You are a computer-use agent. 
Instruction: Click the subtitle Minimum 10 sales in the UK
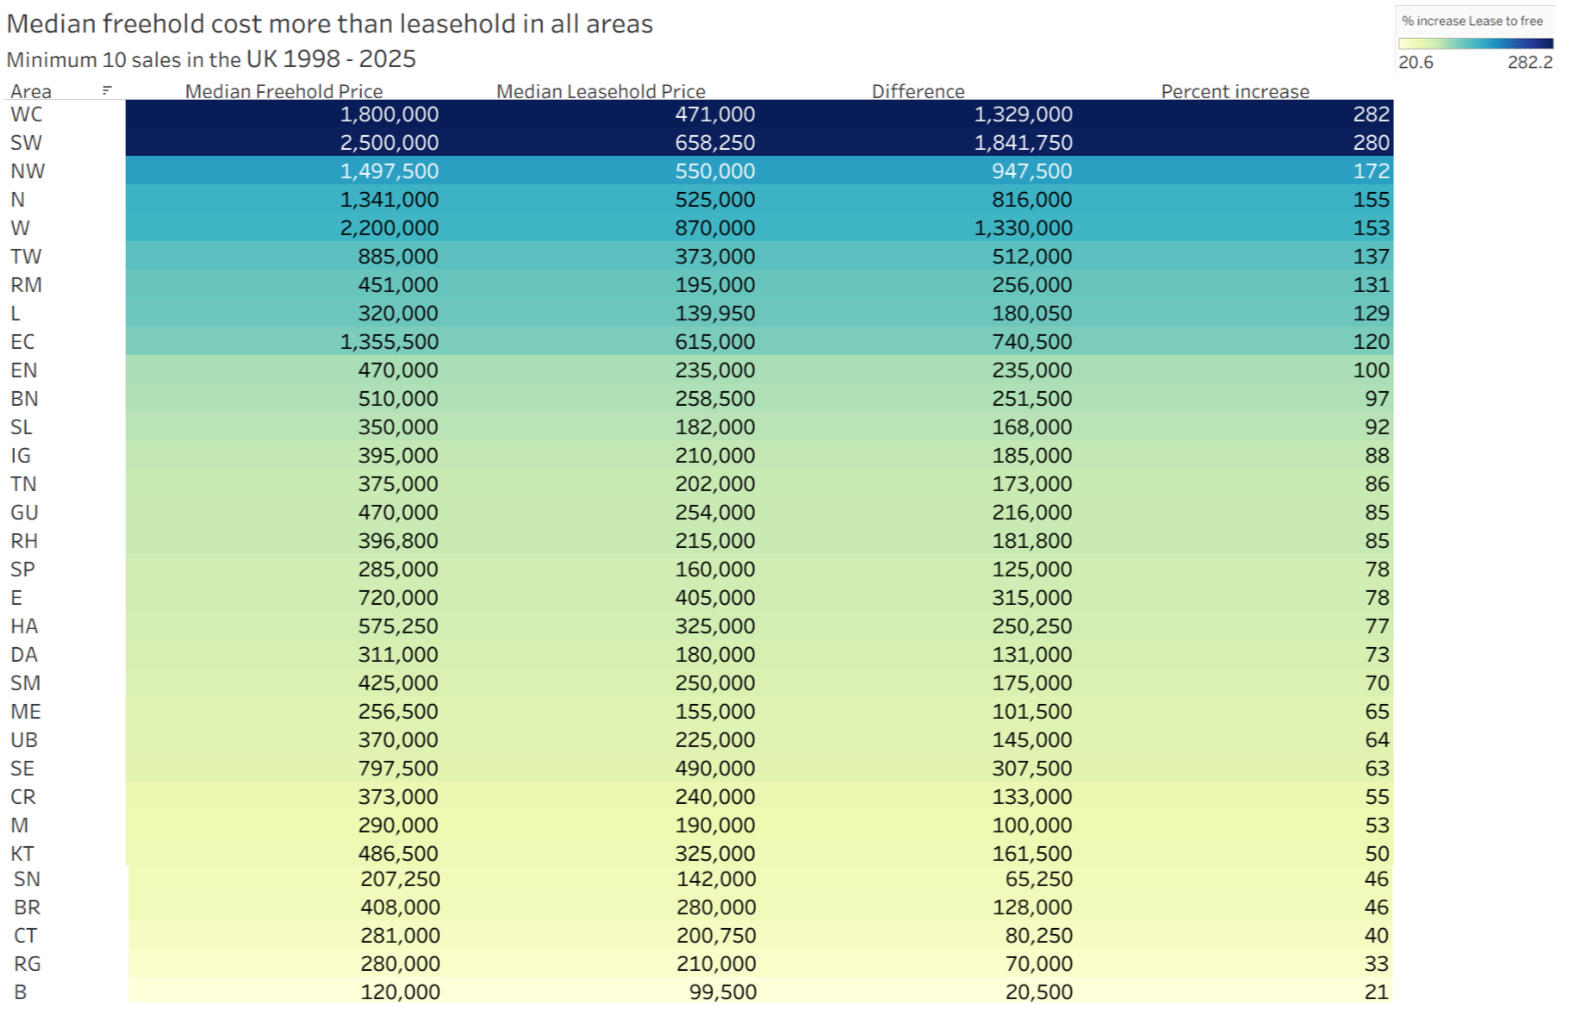click(x=211, y=59)
